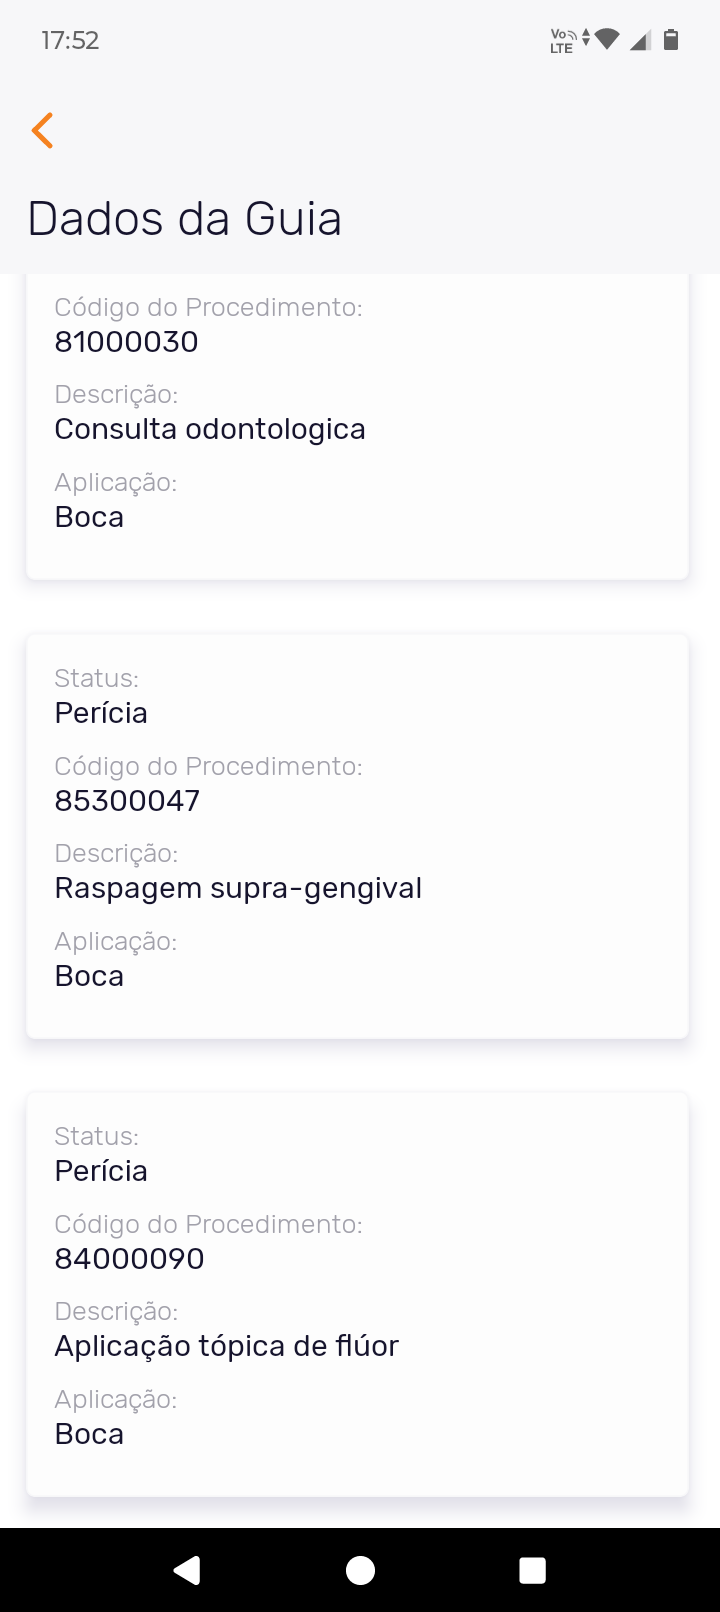Tap Raspagem supra-gengival description
This screenshot has height=1612, width=720.
coord(238,888)
